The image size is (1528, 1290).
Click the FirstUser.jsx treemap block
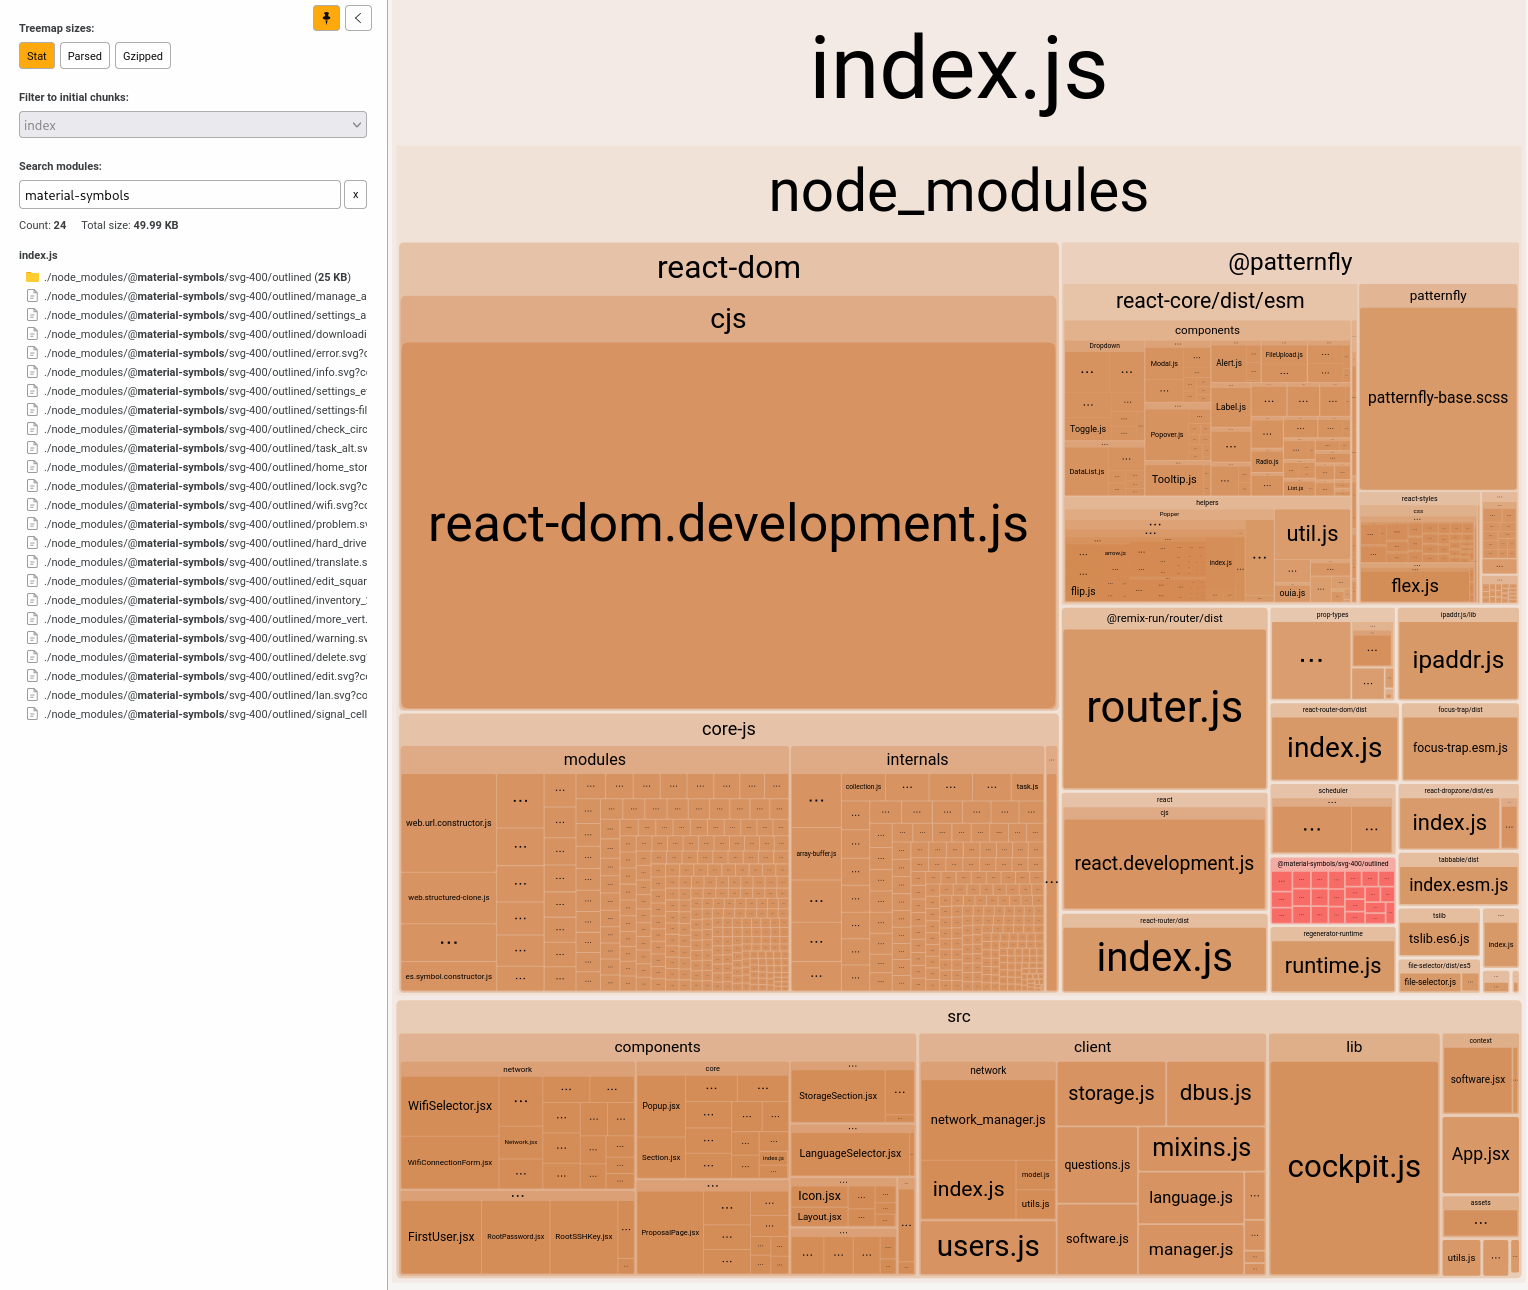(441, 1237)
